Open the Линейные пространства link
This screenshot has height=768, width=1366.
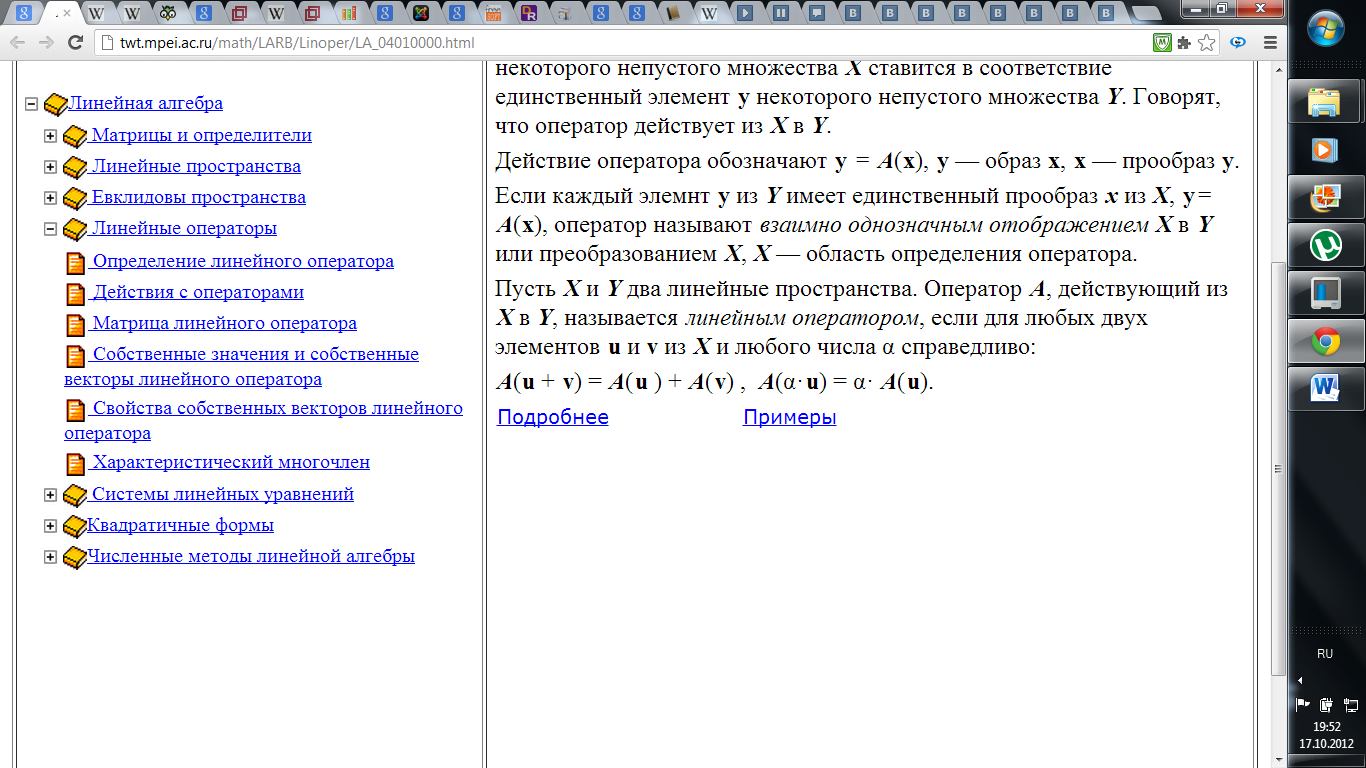196,166
